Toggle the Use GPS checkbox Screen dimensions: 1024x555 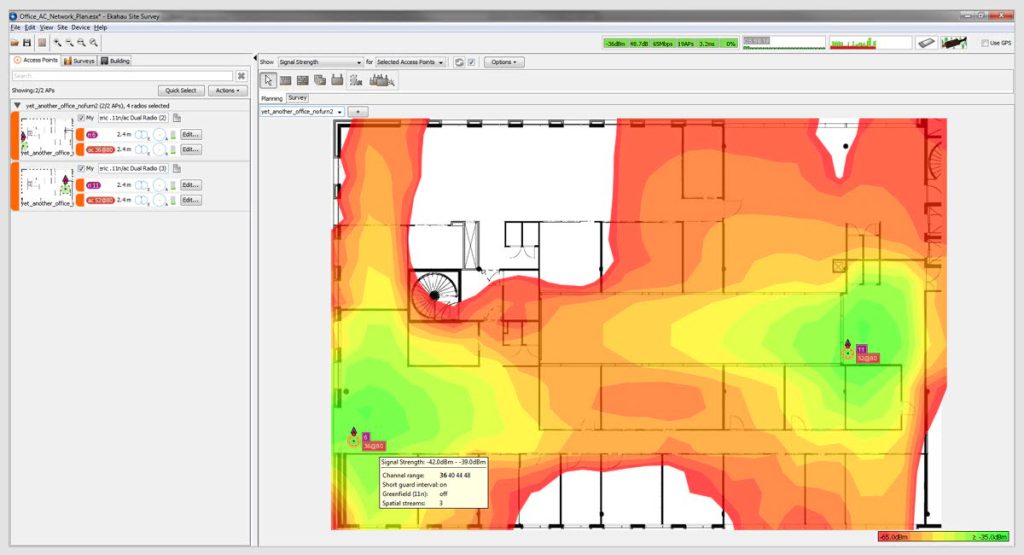point(985,43)
